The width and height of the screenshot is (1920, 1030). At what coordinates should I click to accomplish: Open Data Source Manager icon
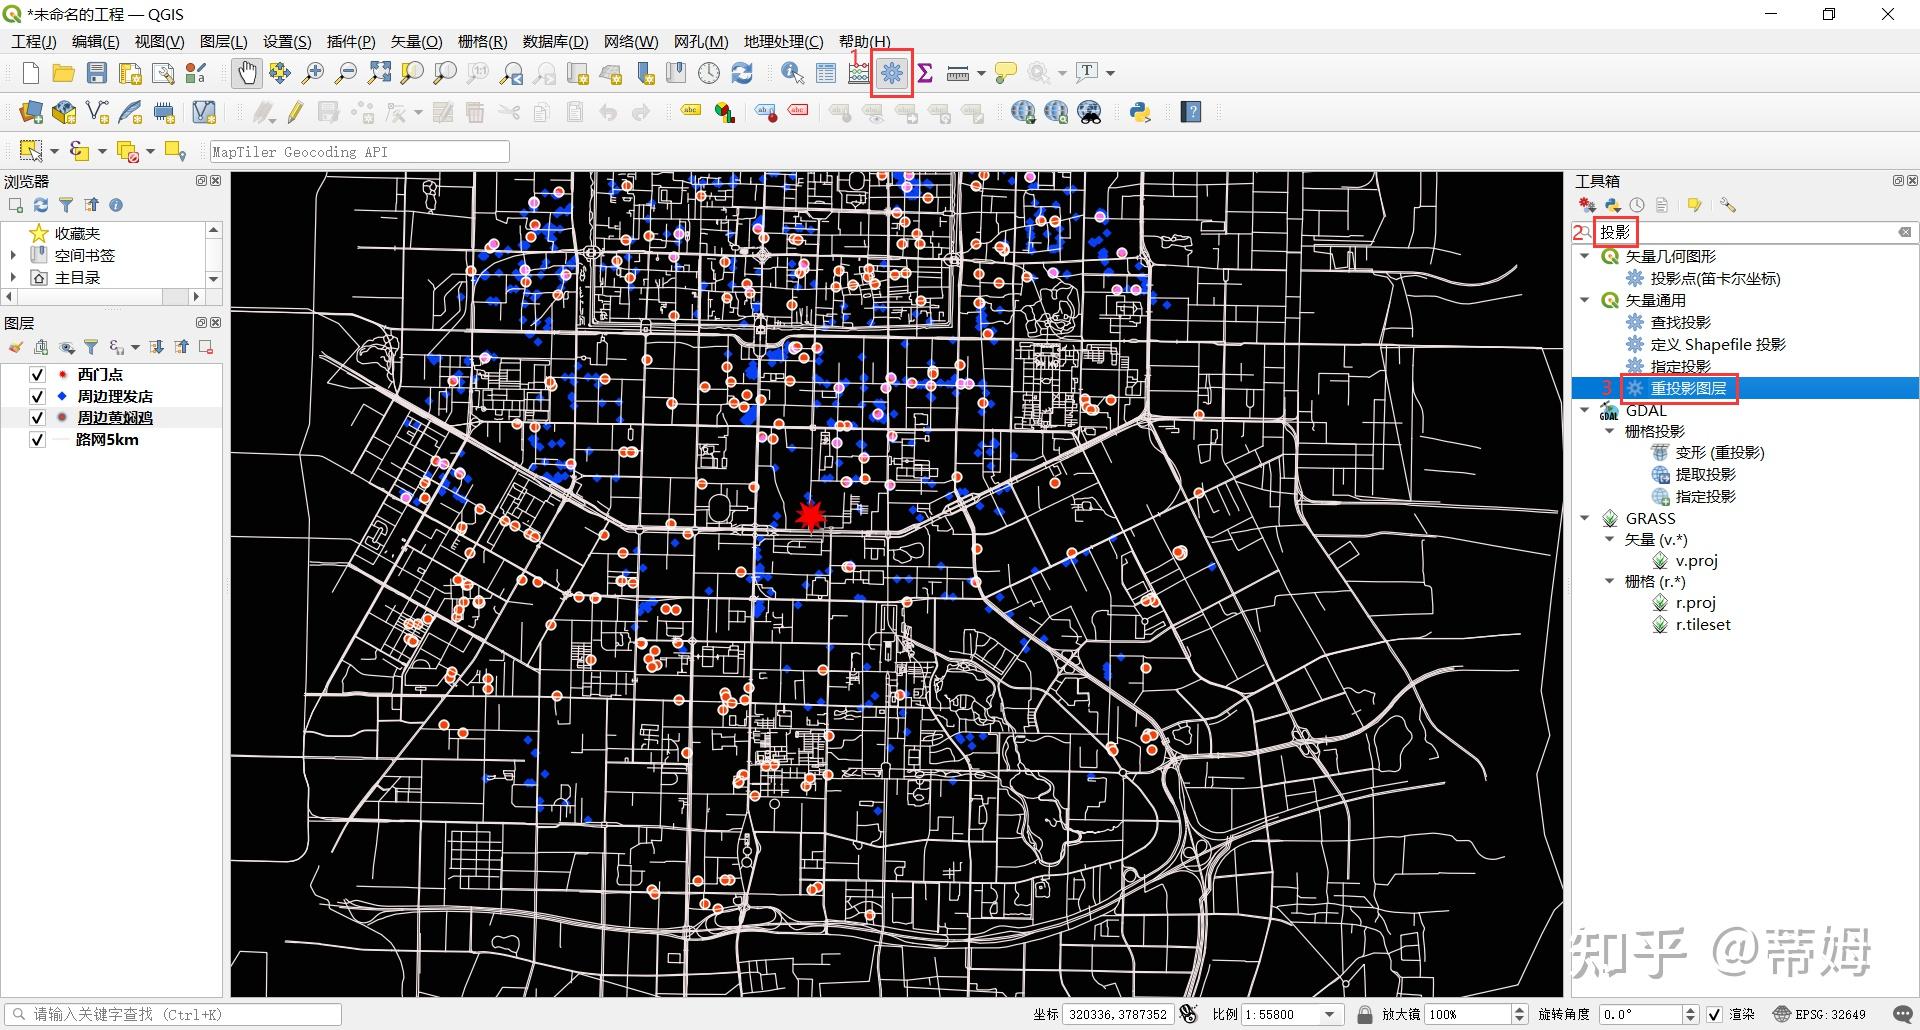tap(31, 112)
